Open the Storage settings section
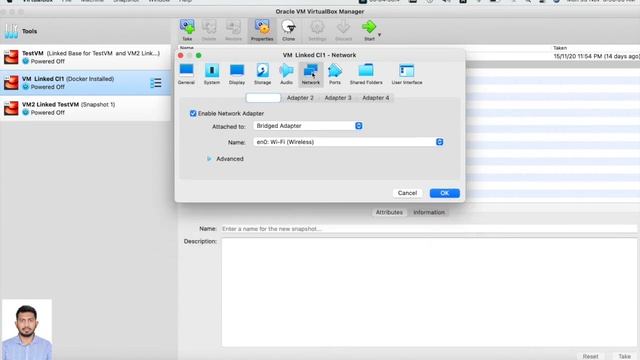Viewport: 640px width, 360px height. [262, 74]
